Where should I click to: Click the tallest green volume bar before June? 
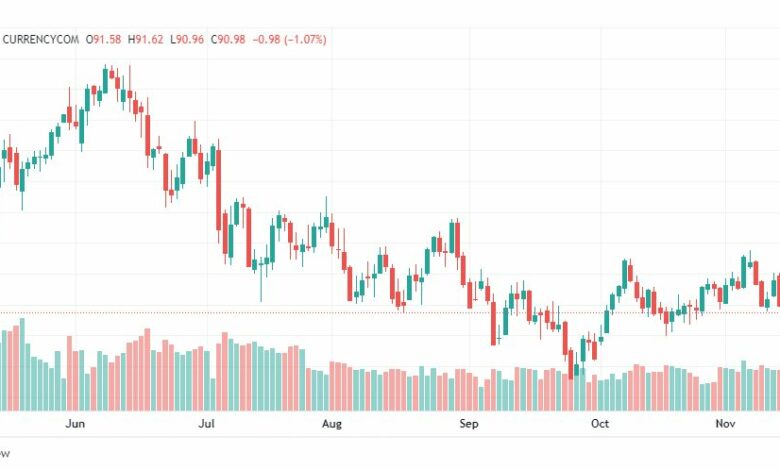tap(22, 364)
